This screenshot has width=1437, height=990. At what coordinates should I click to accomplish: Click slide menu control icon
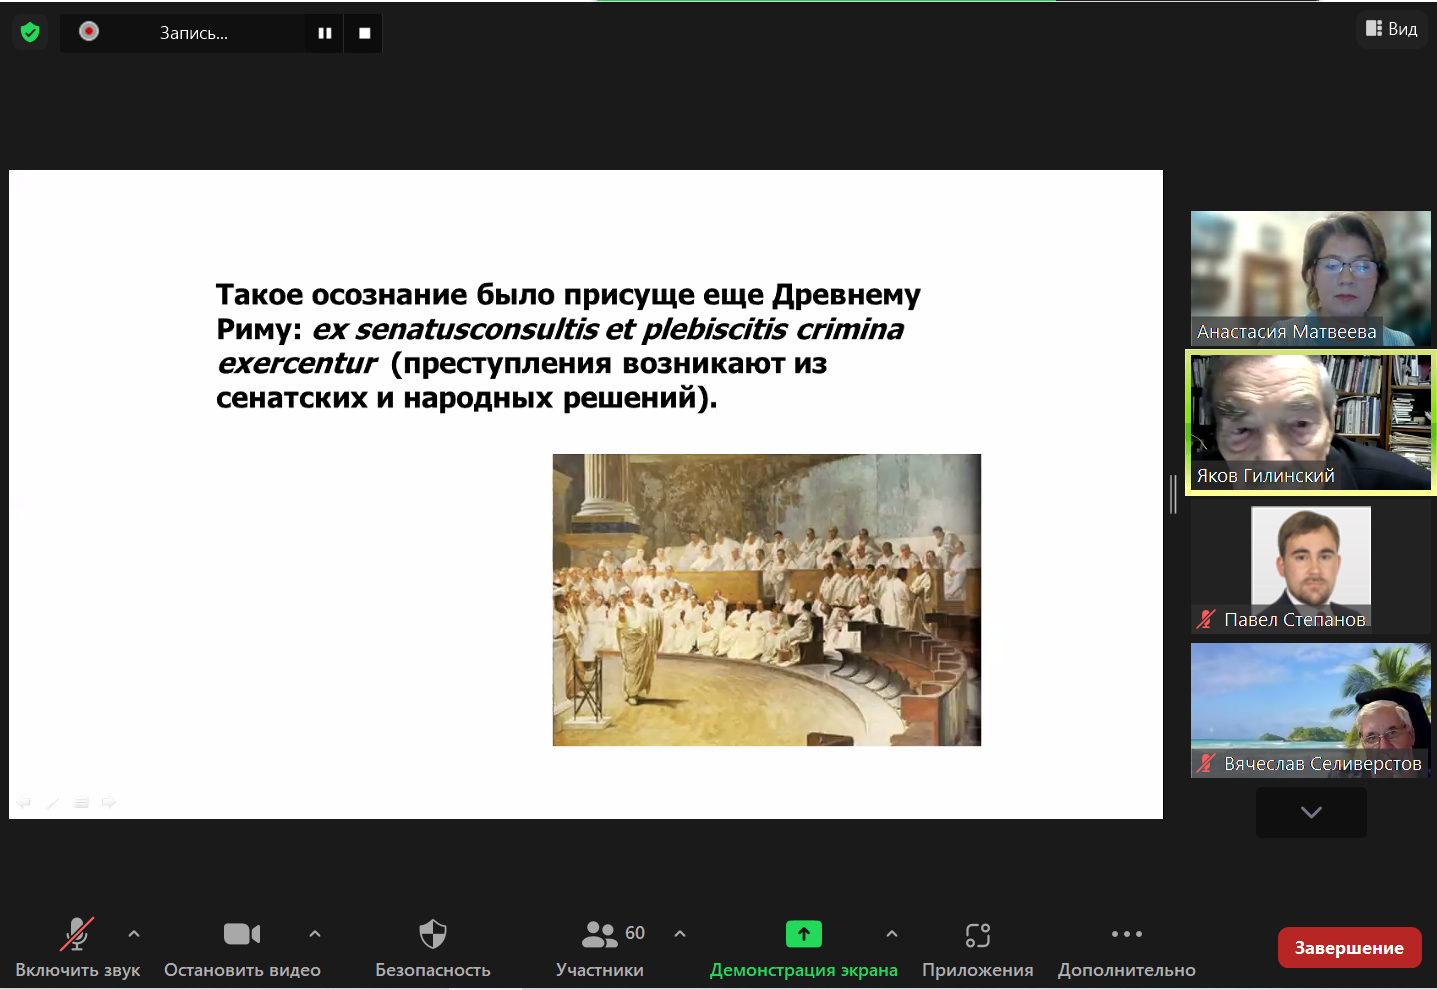(81, 802)
